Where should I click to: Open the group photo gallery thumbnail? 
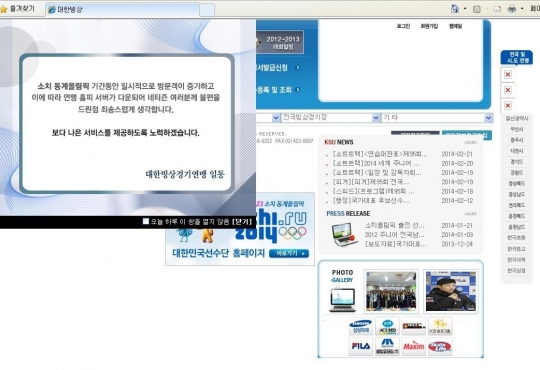pyautogui.click(x=391, y=291)
